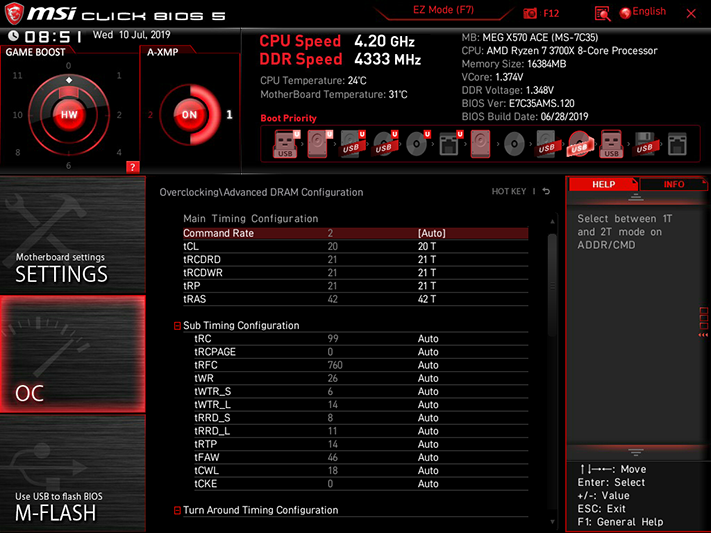The height and width of the screenshot is (533, 711).
Task: Close the BIOS with the red X
Action: (x=691, y=14)
